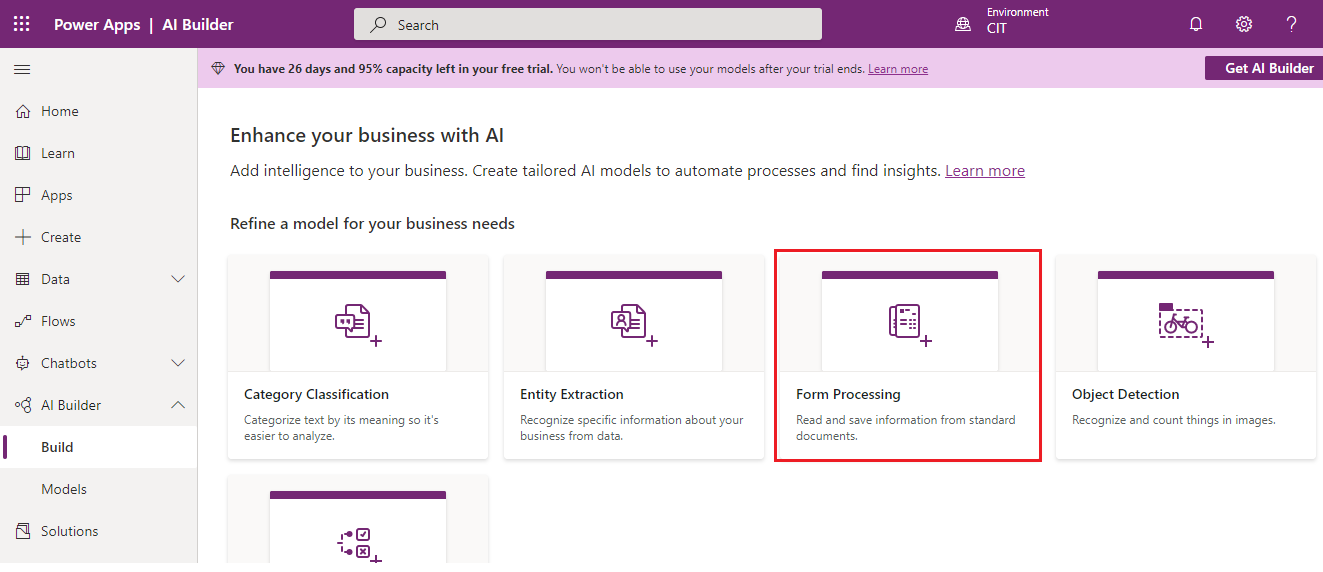Viewport: 1323px width, 572px height.
Task: Click the Entity Extraction card icon
Action: click(633, 324)
